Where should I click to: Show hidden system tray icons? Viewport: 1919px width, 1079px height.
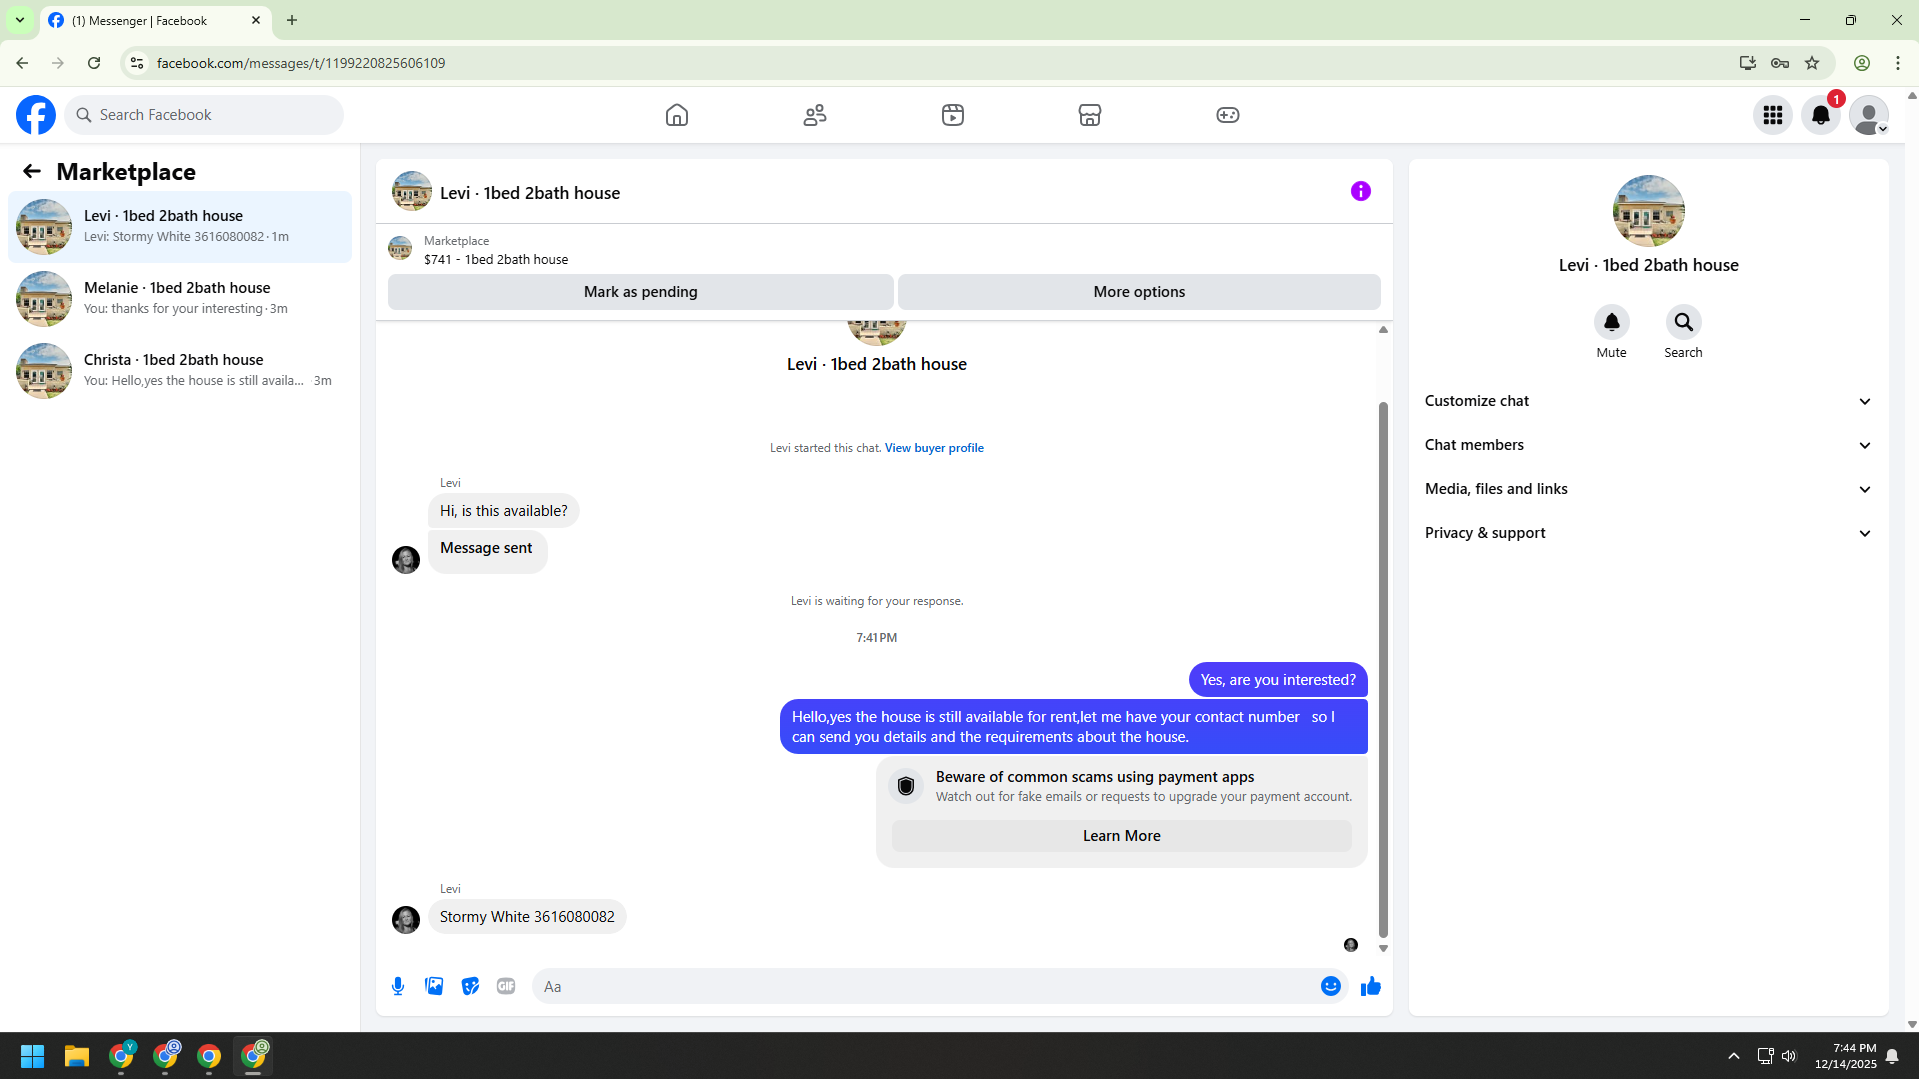(x=1734, y=1056)
